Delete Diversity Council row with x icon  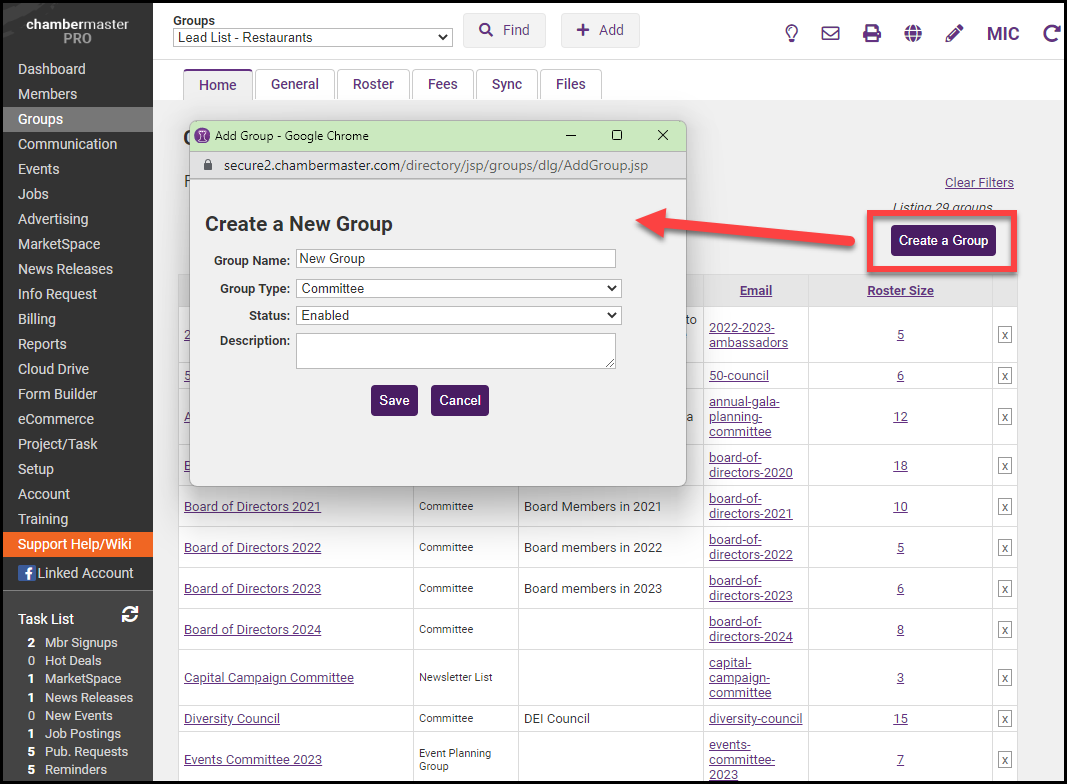tap(1004, 718)
